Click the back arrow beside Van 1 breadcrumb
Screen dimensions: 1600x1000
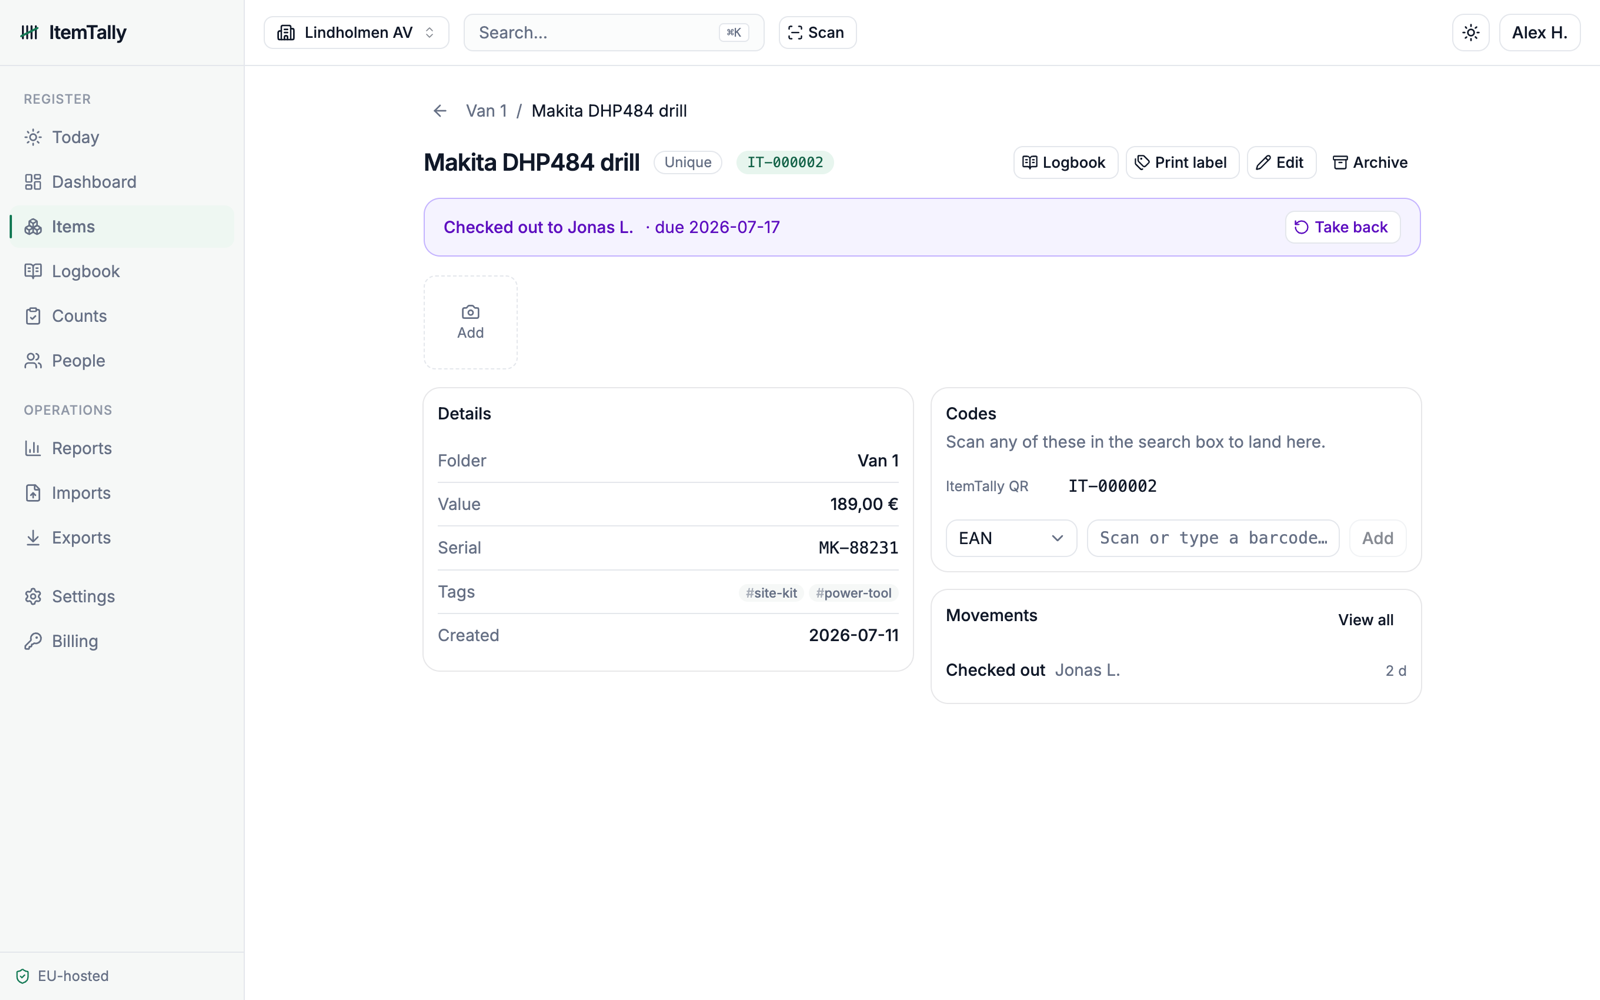pyautogui.click(x=440, y=111)
